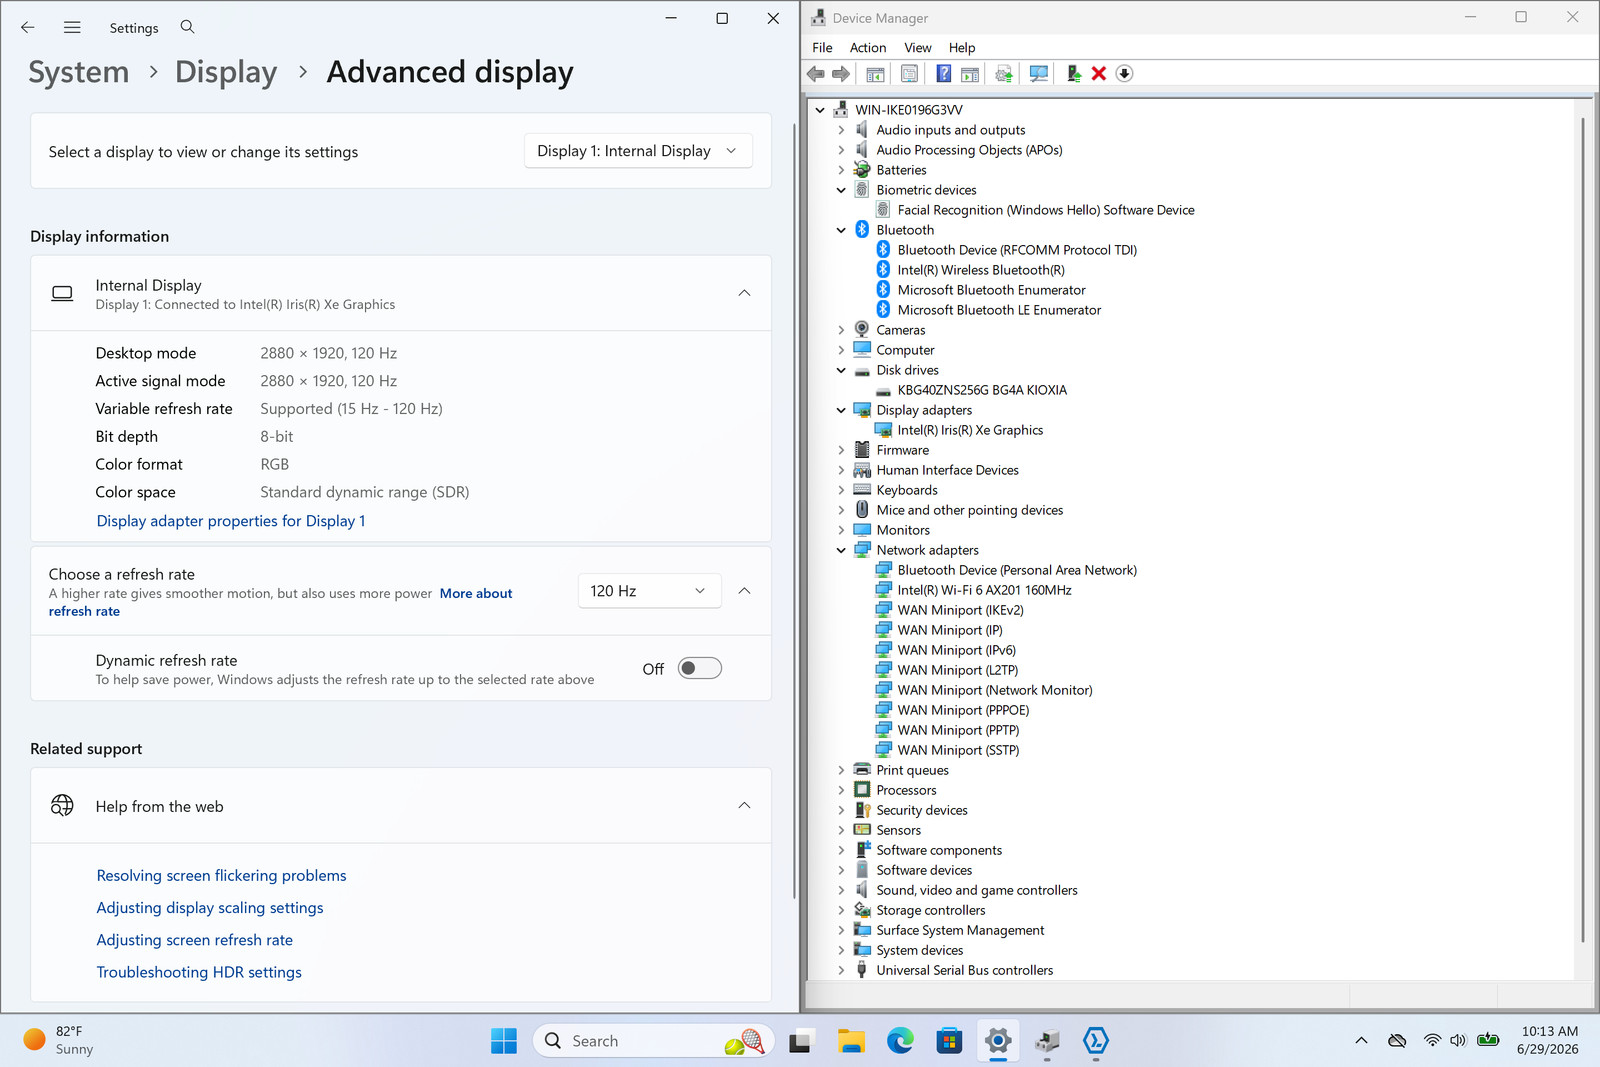1600x1067 pixels.
Task: Open the Settings hamburger navigation menu
Action: pos(72,28)
